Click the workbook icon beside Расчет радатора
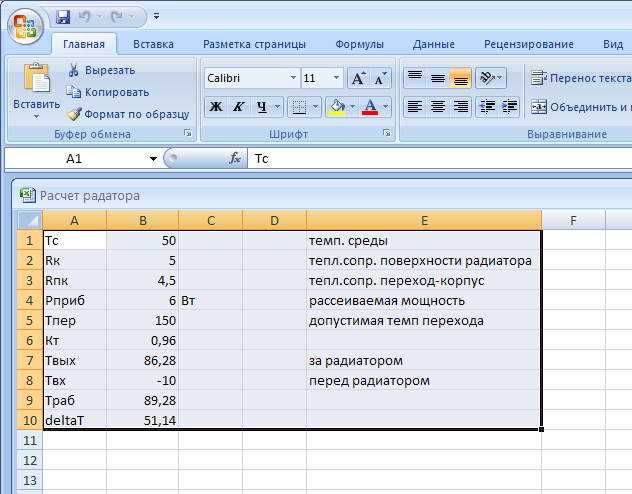Screen dimensions: 632x494 [27, 195]
